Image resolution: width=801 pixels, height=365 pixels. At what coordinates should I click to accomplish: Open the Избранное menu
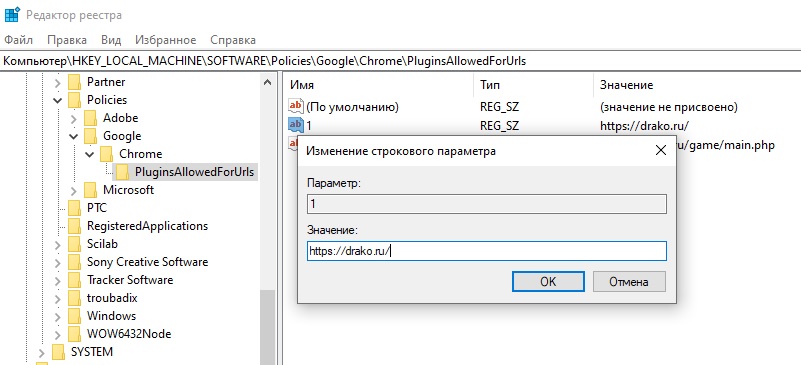(166, 40)
